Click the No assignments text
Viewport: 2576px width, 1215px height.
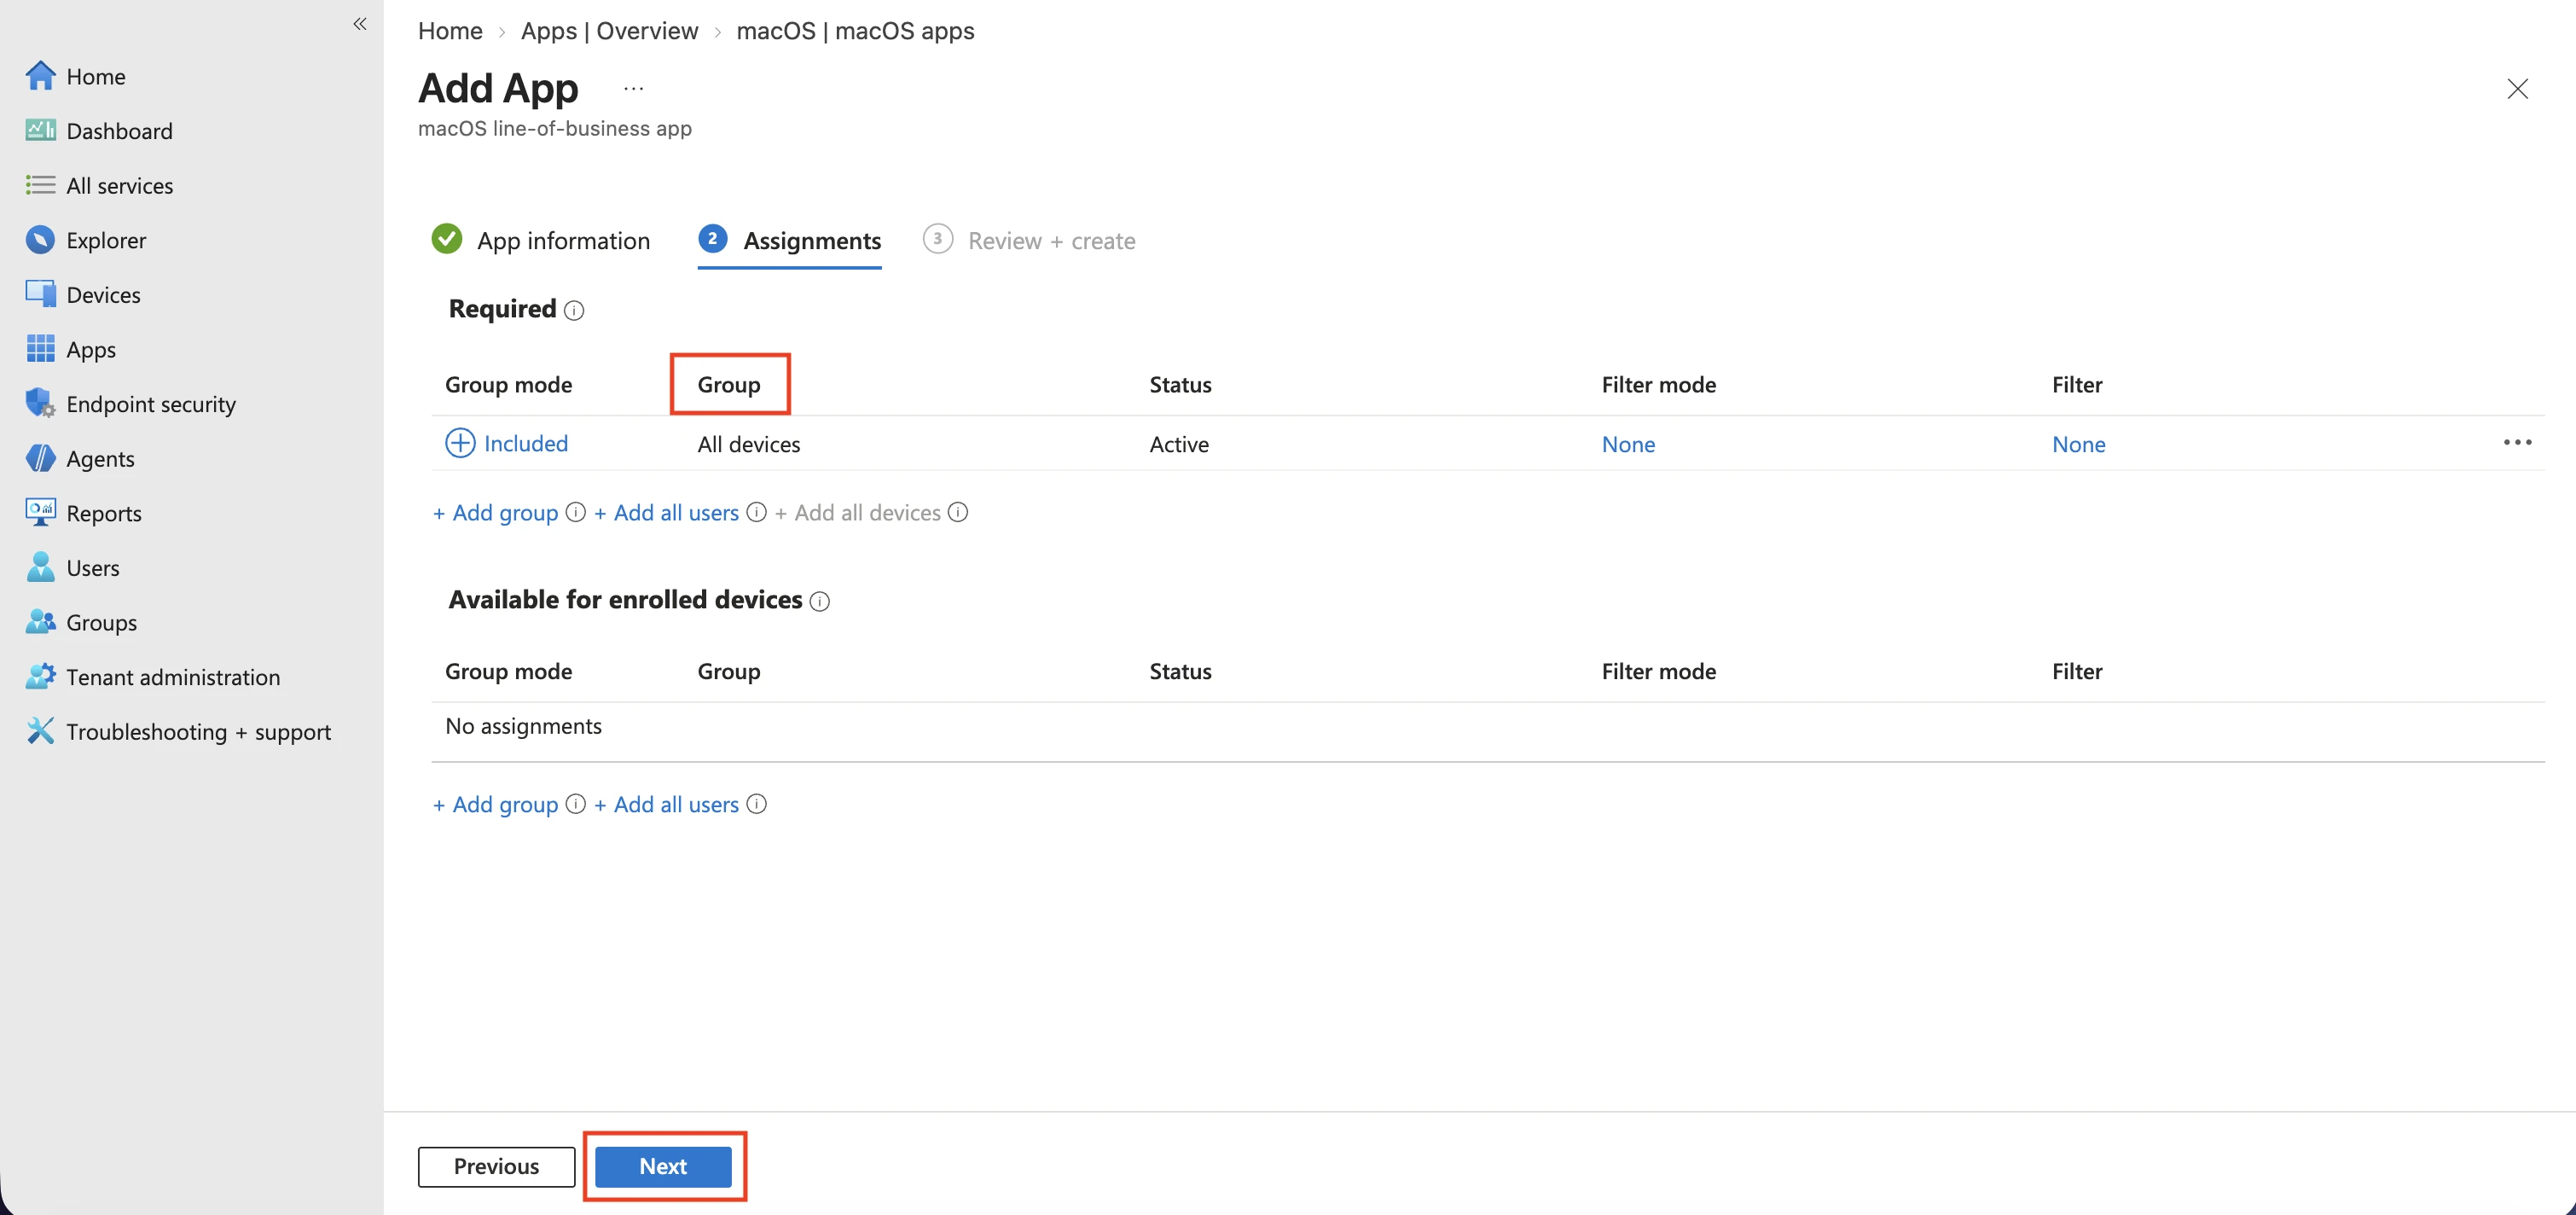tap(523, 726)
